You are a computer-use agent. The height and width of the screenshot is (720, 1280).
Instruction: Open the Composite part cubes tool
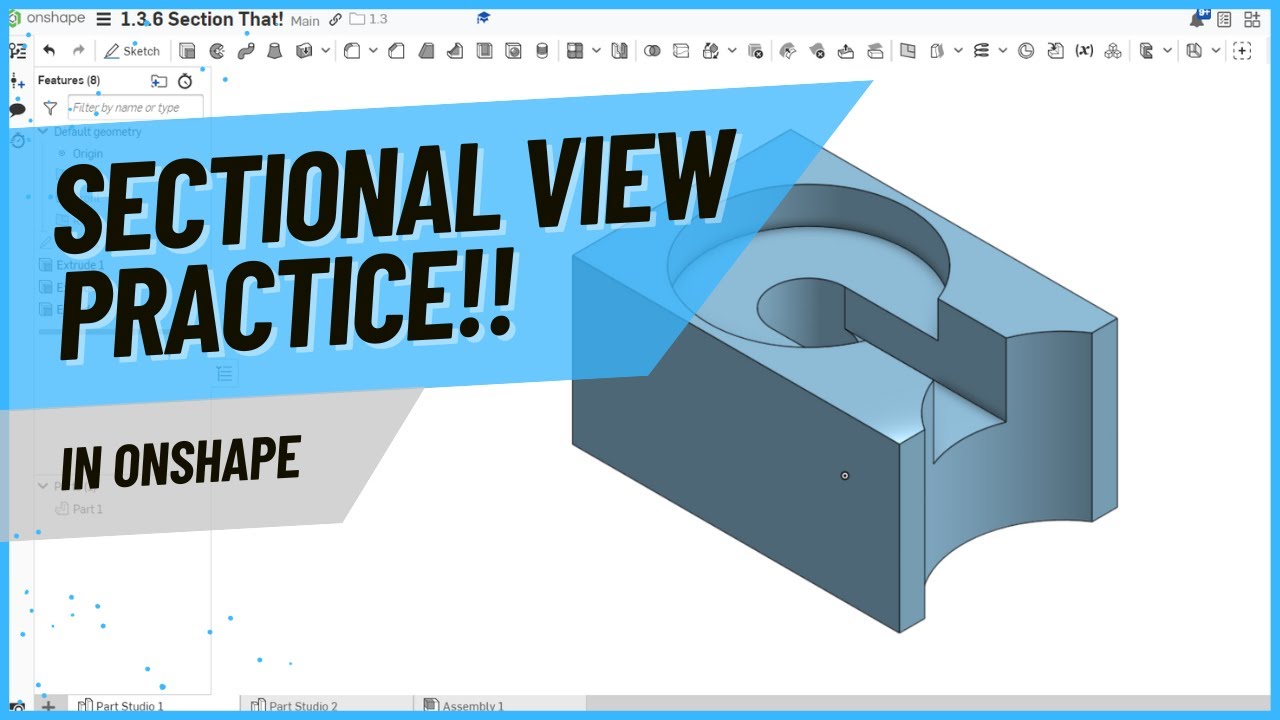tap(1113, 51)
